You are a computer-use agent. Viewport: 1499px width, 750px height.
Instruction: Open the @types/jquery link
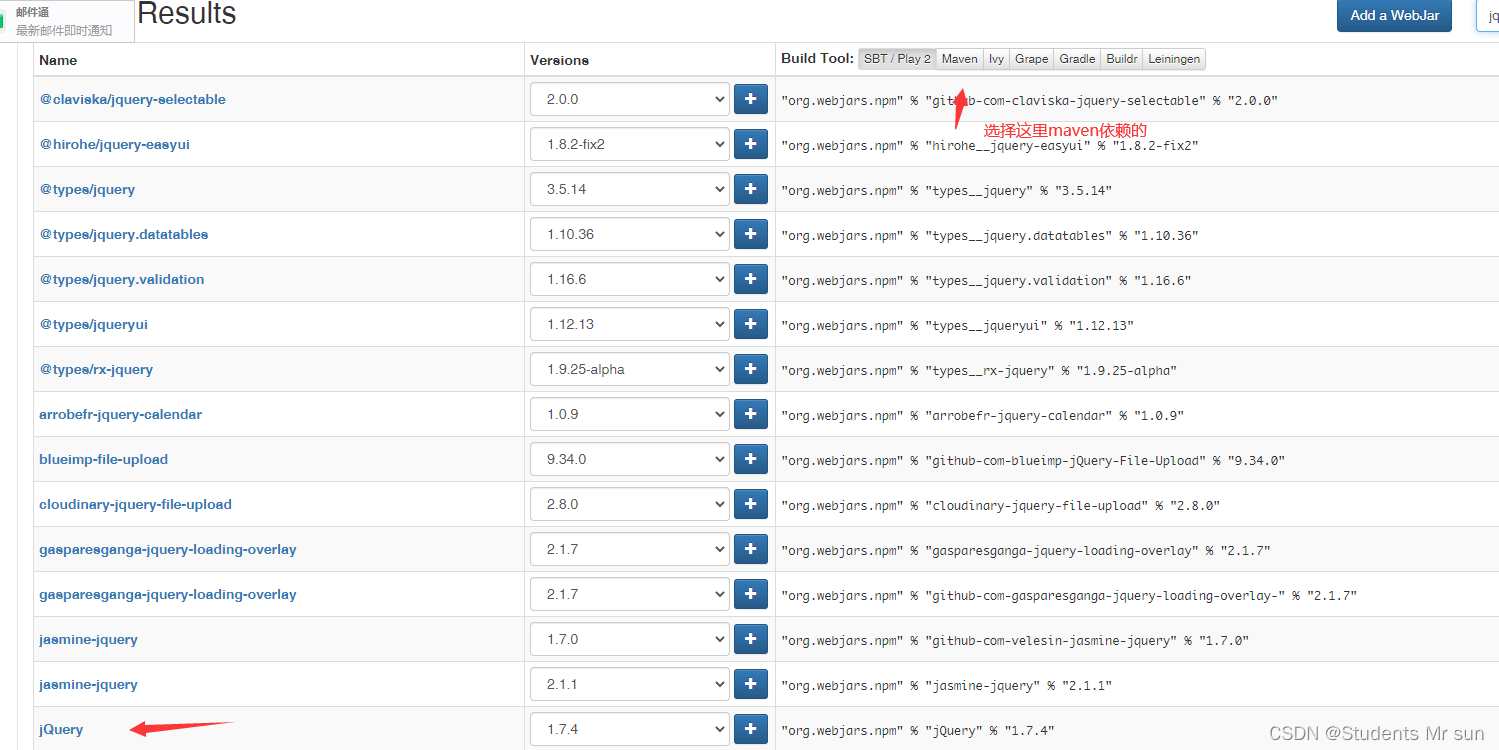click(87, 189)
